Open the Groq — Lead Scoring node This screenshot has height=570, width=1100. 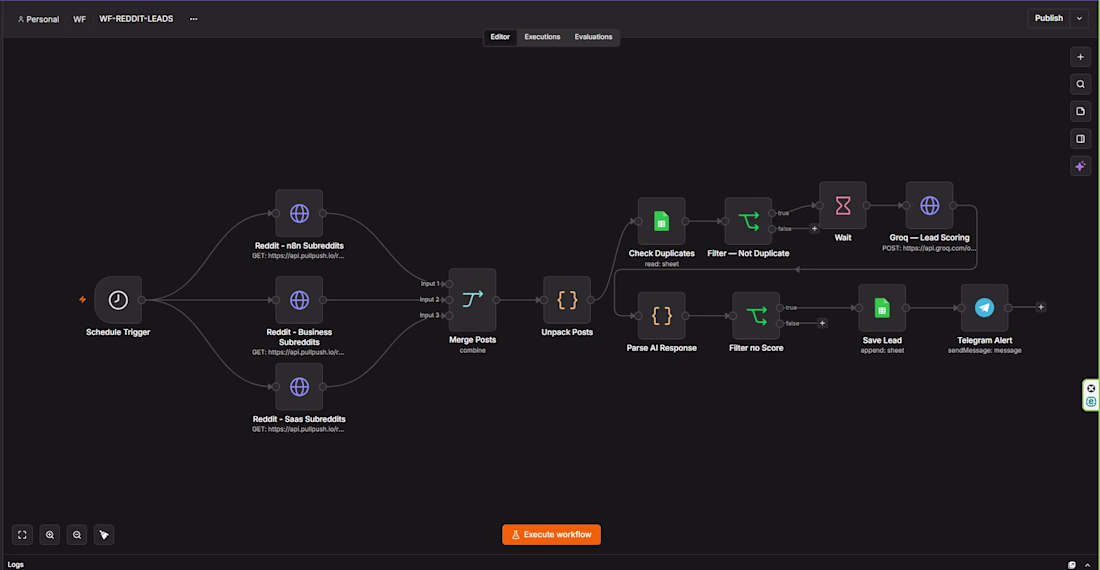point(930,205)
